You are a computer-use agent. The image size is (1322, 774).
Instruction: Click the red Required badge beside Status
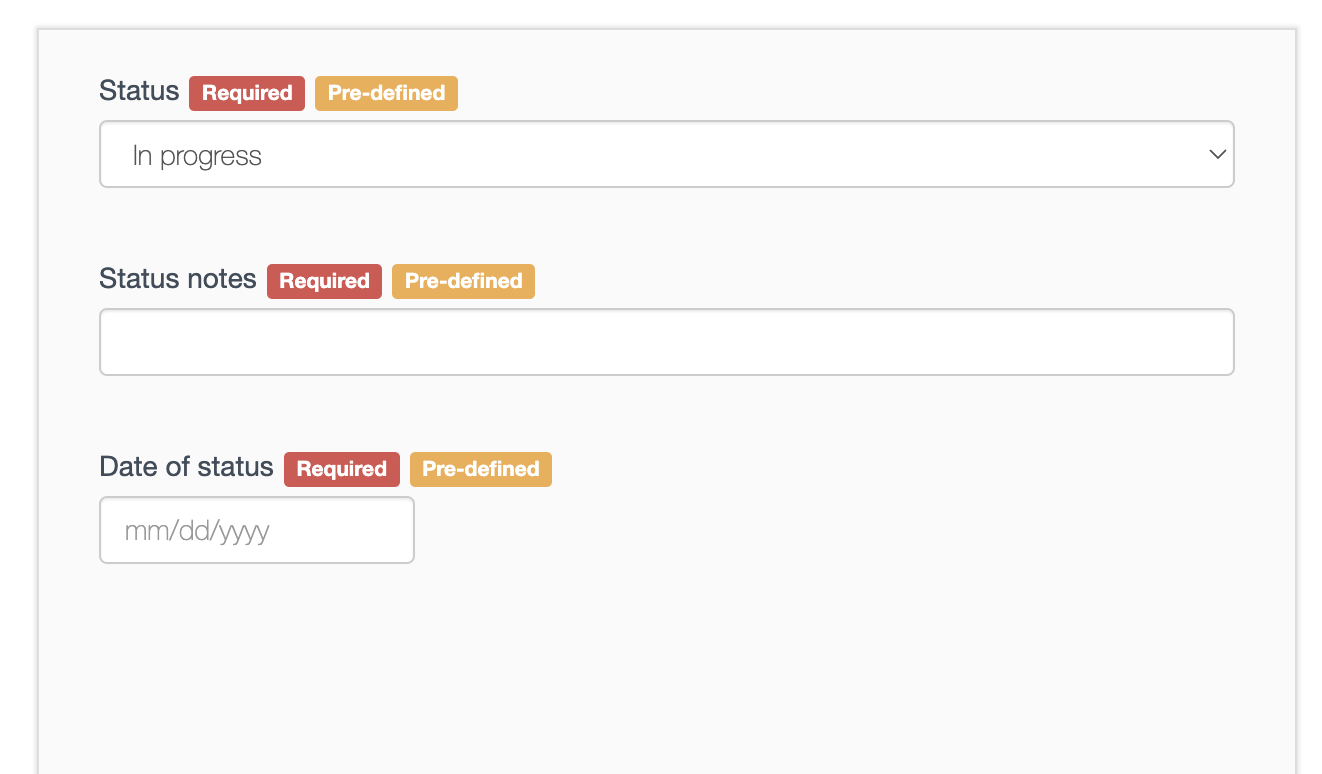click(247, 93)
